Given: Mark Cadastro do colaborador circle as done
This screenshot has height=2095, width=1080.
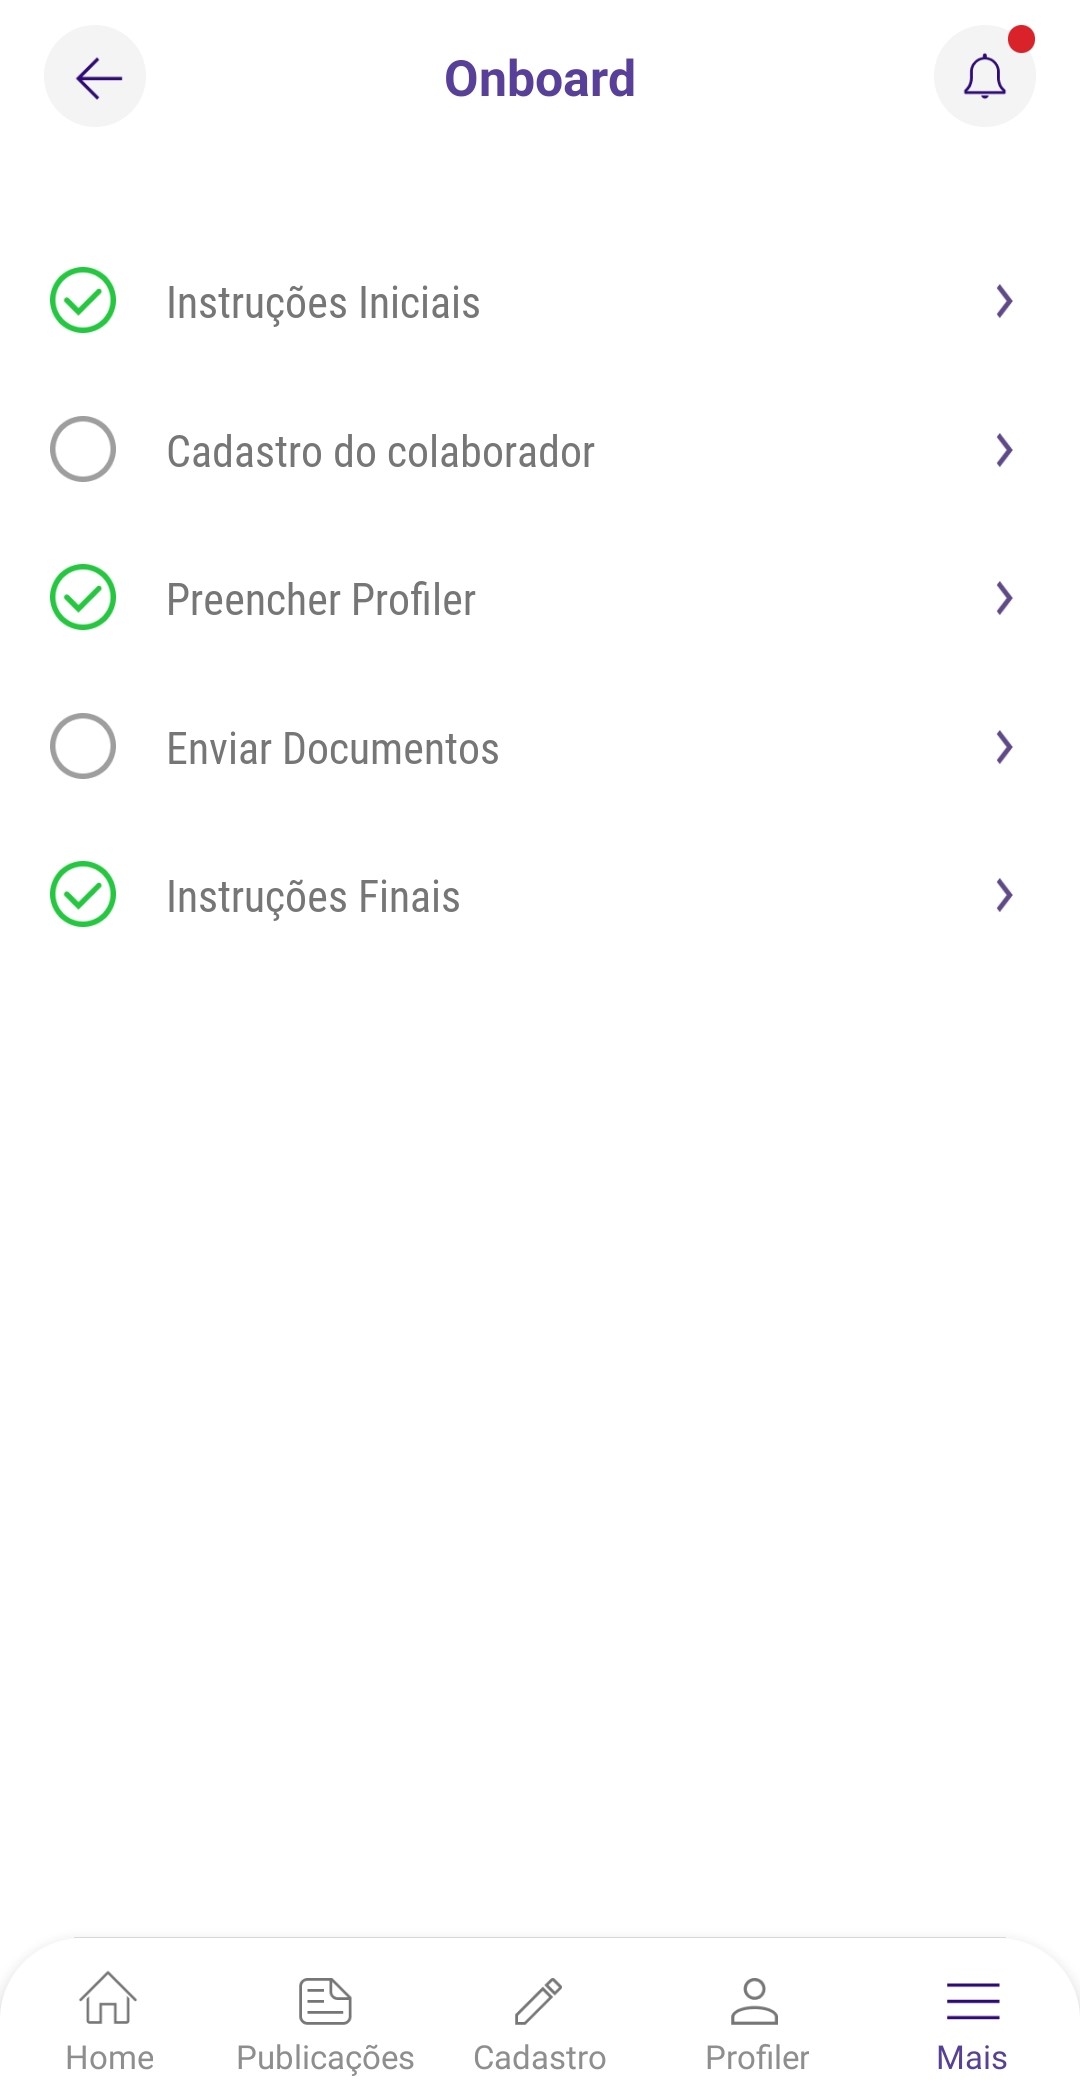Looking at the screenshot, I should (x=83, y=449).
